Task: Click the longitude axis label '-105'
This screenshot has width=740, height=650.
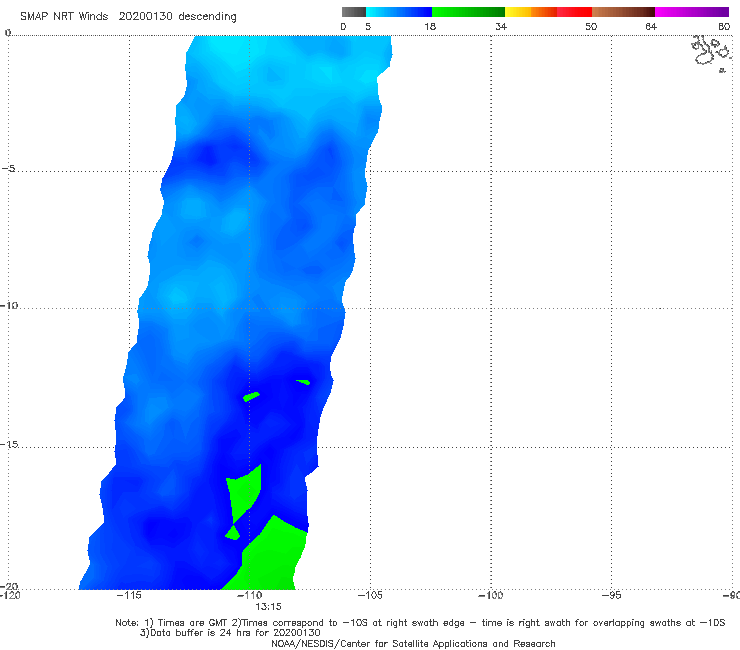Action: pyautogui.click(x=370, y=595)
